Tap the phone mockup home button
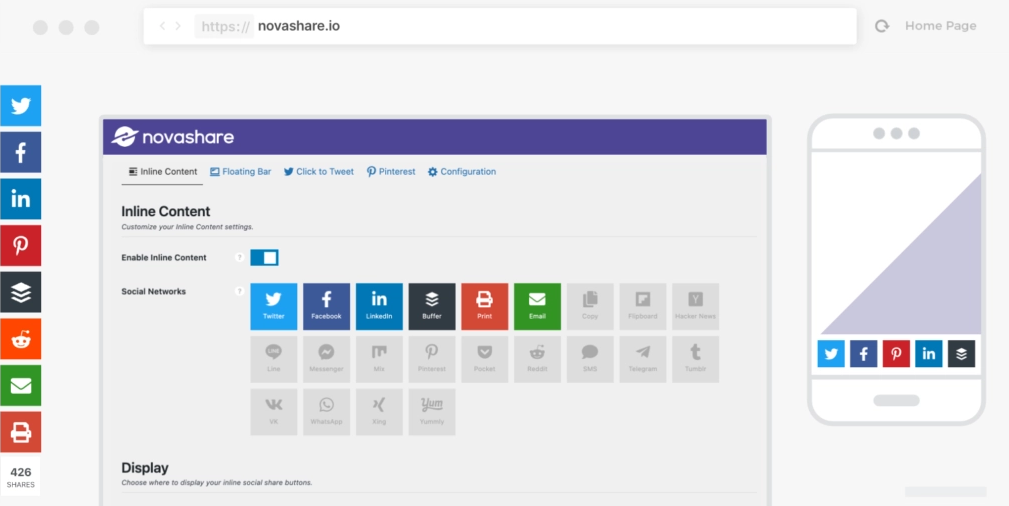The width and height of the screenshot is (1009, 506). [896, 400]
